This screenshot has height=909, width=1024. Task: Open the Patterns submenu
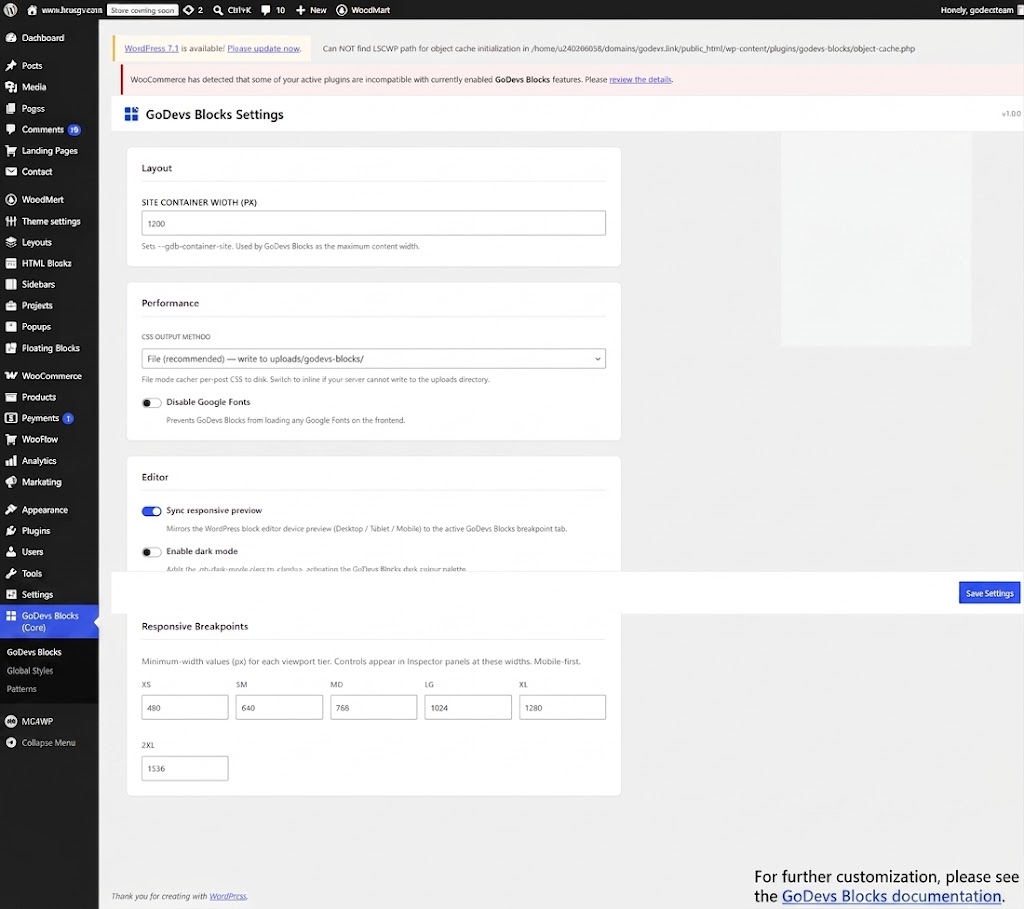[22, 689]
